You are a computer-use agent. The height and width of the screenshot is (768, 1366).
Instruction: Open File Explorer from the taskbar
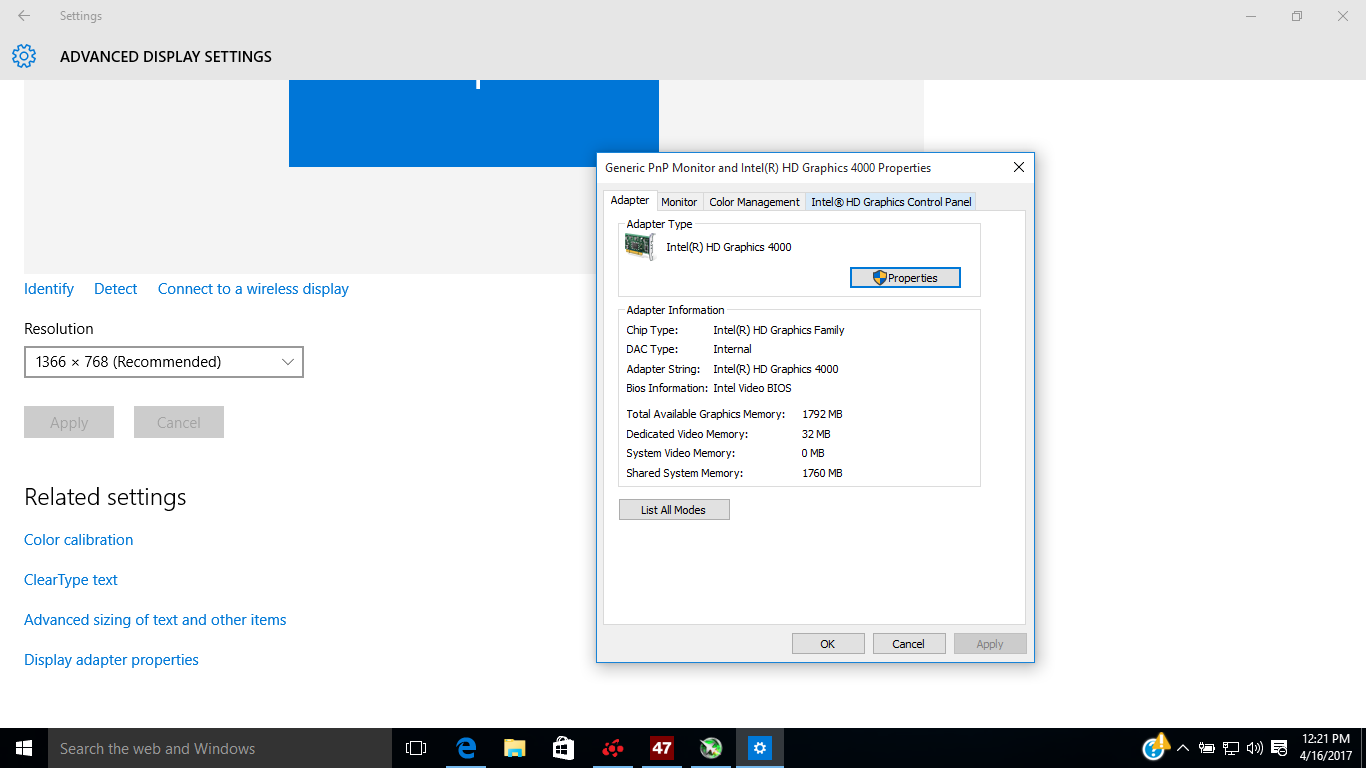pyautogui.click(x=514, y=747)
